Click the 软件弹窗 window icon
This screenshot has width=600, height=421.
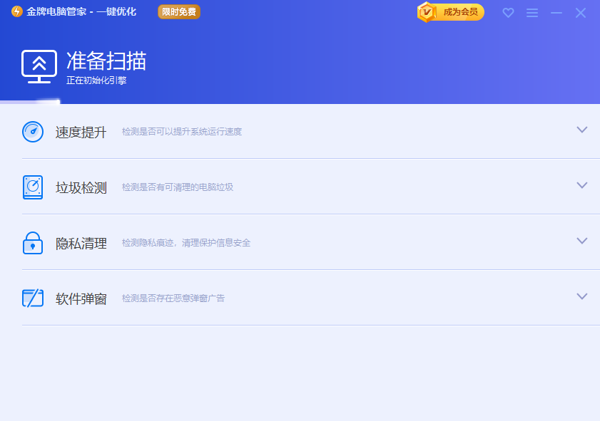pos(33,298)
